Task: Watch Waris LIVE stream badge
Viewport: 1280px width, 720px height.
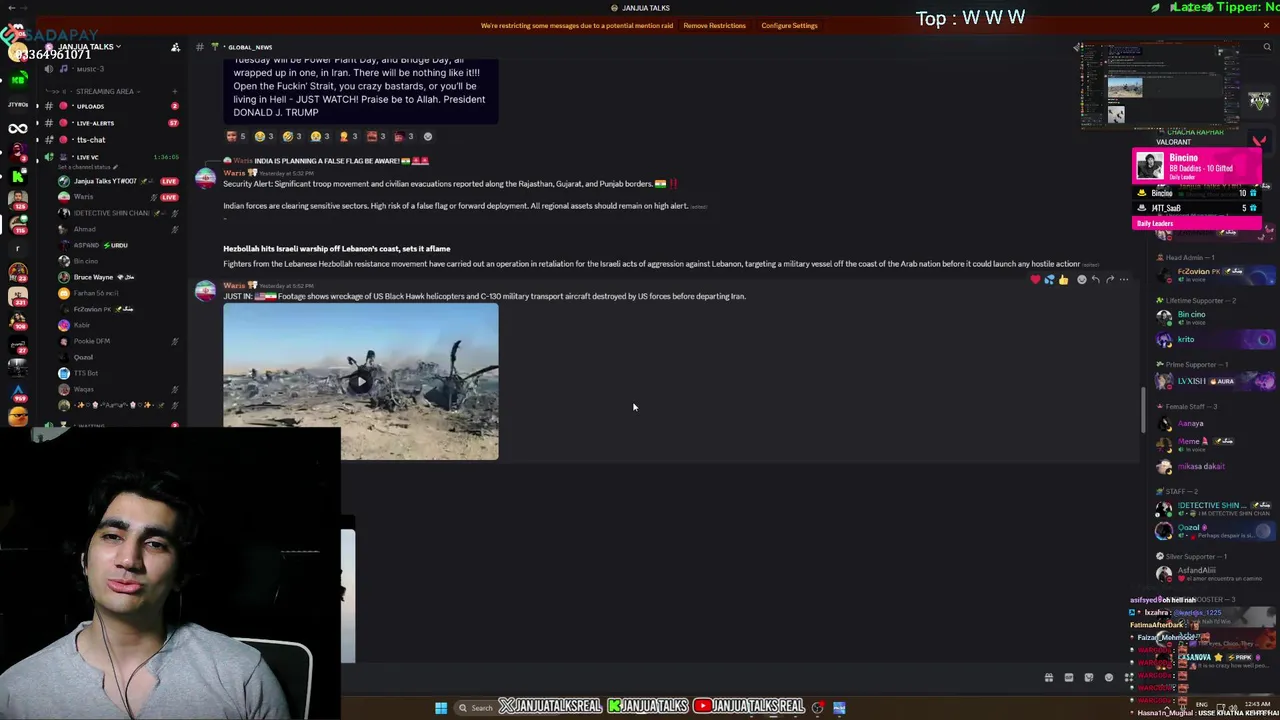Action: click(x=169, y=197)
